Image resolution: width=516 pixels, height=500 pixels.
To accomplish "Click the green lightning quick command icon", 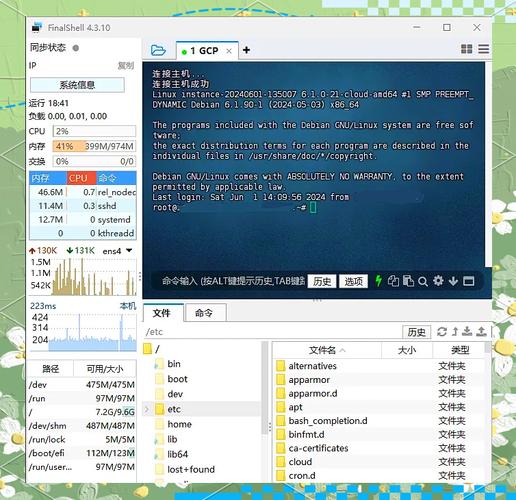I will [378, 281].
